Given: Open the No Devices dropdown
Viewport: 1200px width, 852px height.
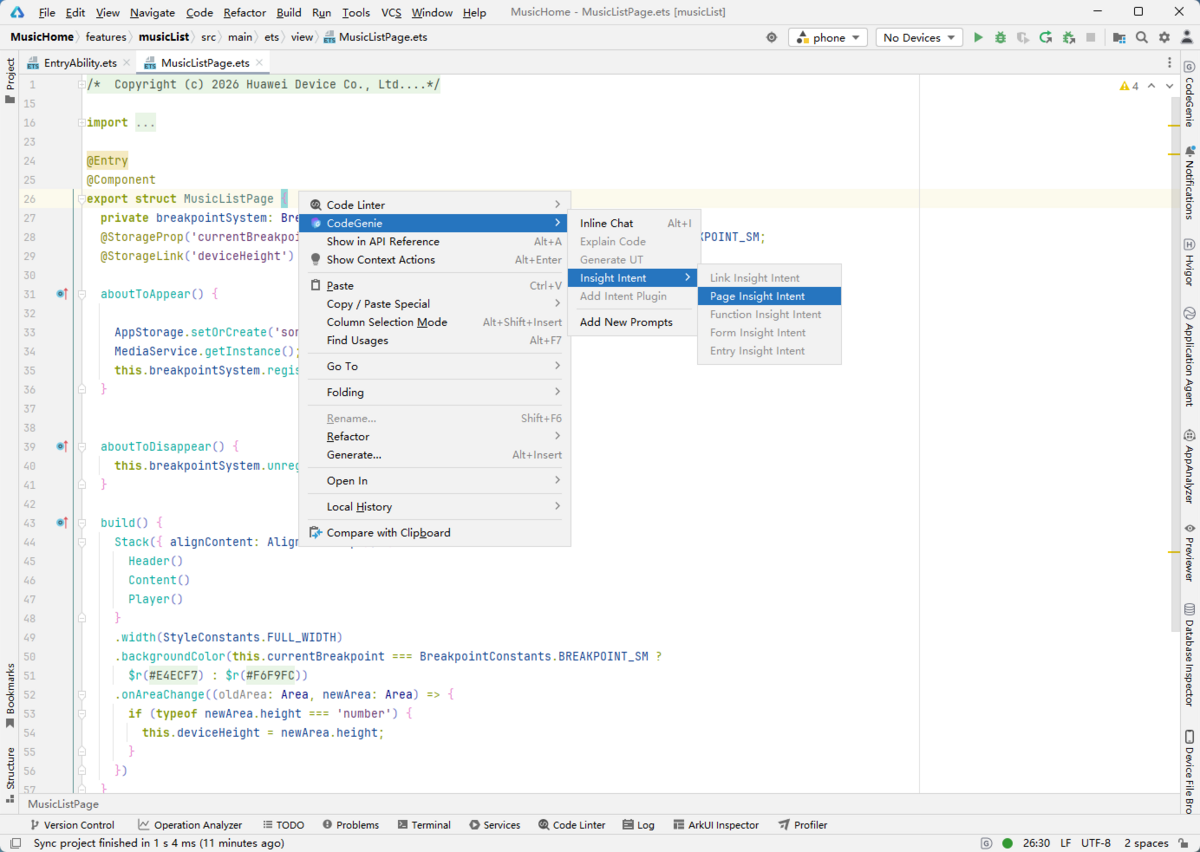Looking at the screenshot, I should pyautogui.click(x=919, y=38).
